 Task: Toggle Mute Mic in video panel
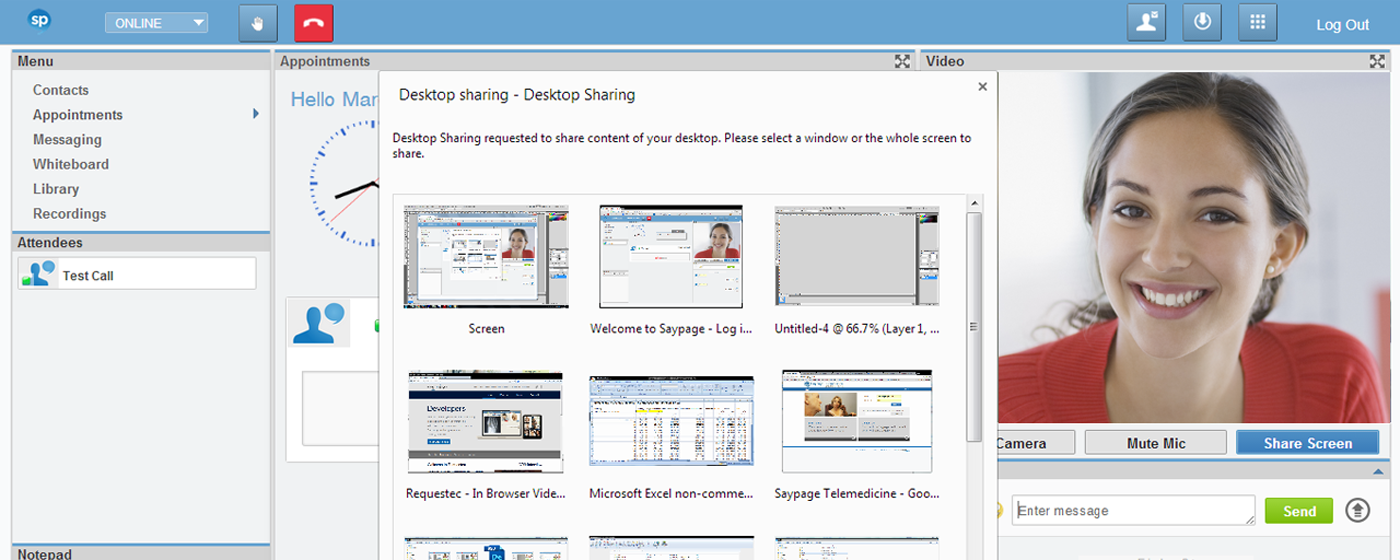[x=1155, y=443]
